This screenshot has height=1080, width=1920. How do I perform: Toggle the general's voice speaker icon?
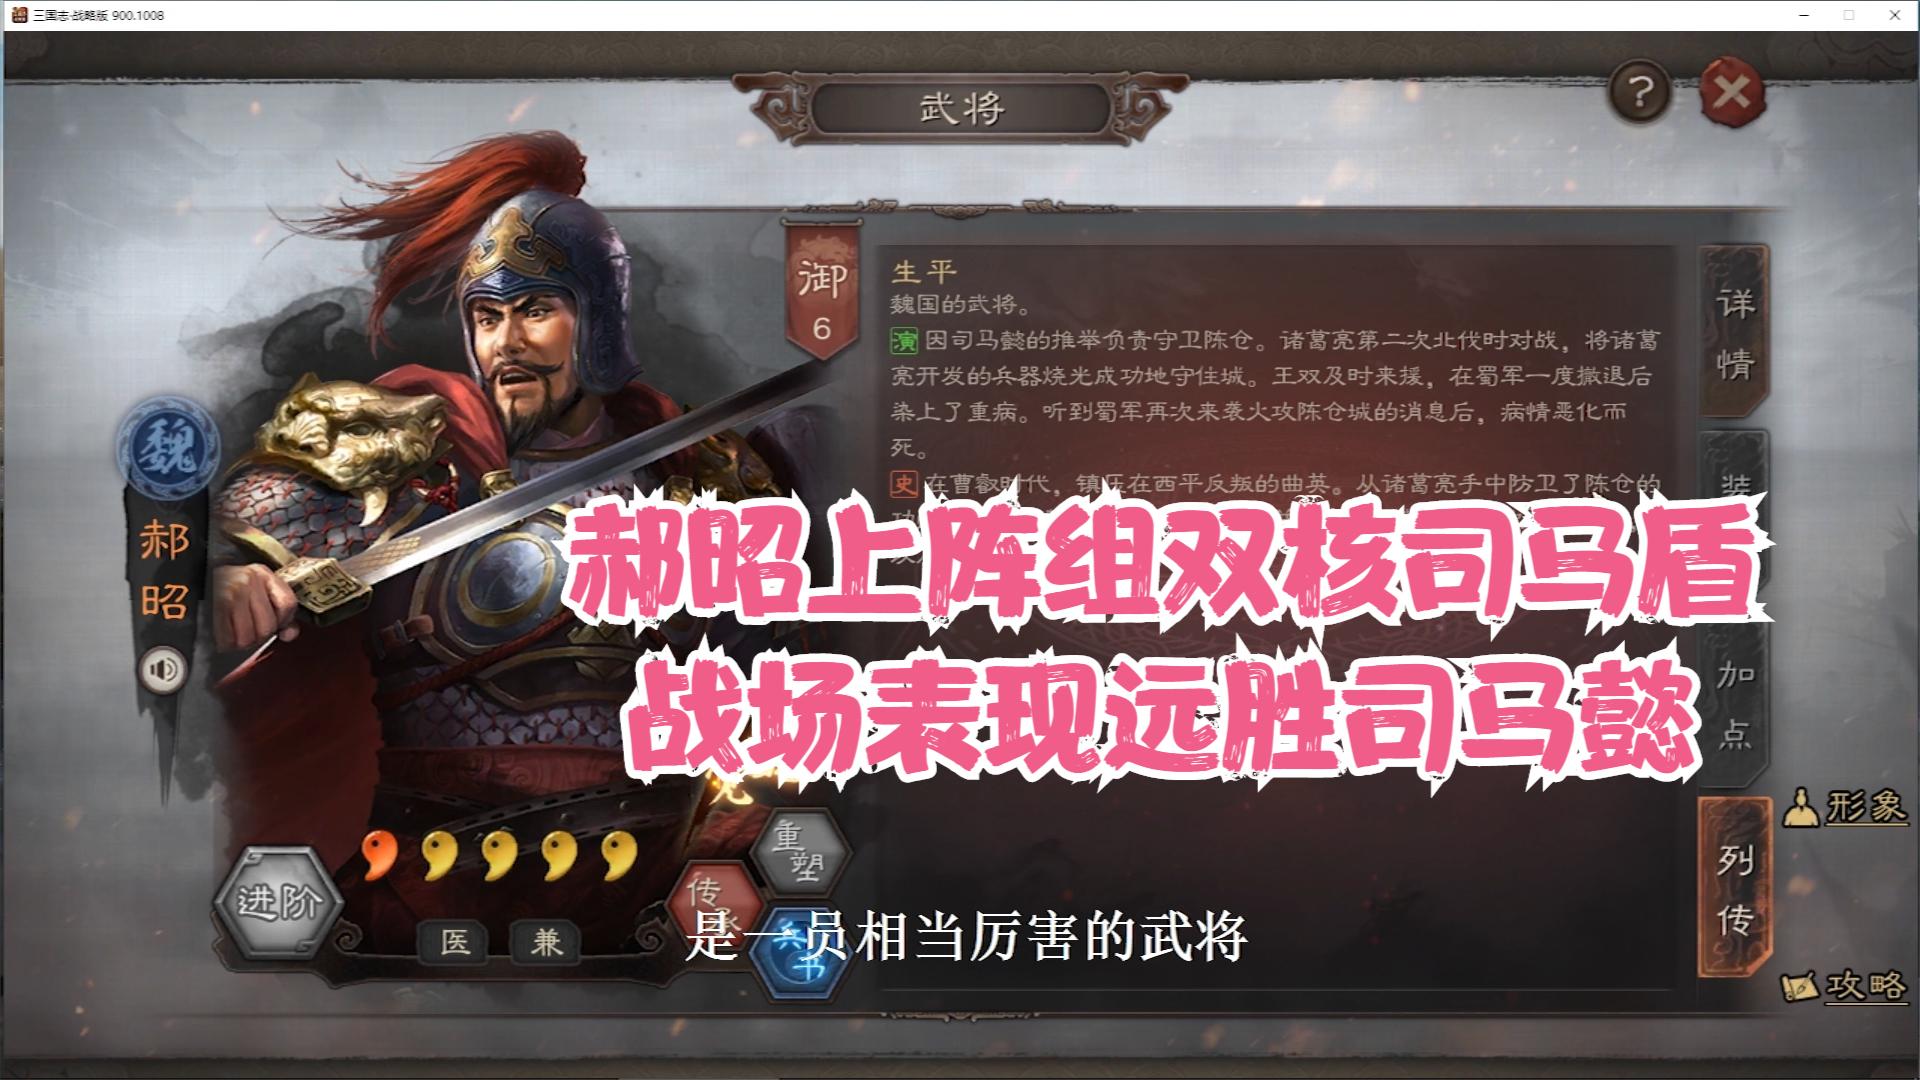[164, 669]
